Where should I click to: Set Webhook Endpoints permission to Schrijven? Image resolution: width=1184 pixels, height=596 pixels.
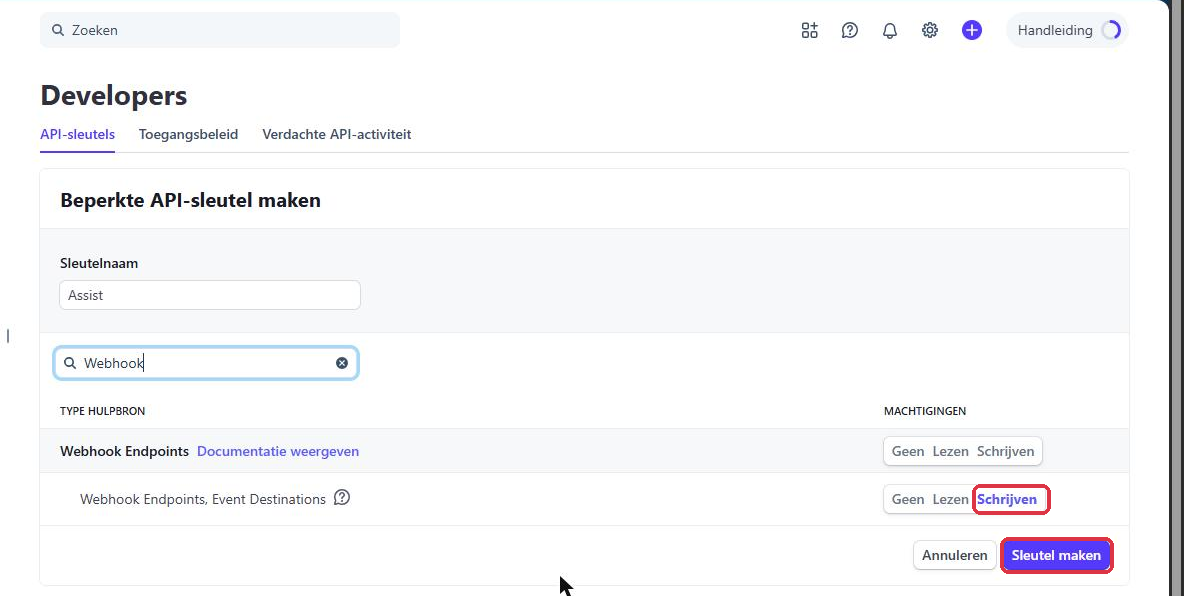tap(1006, 451)
